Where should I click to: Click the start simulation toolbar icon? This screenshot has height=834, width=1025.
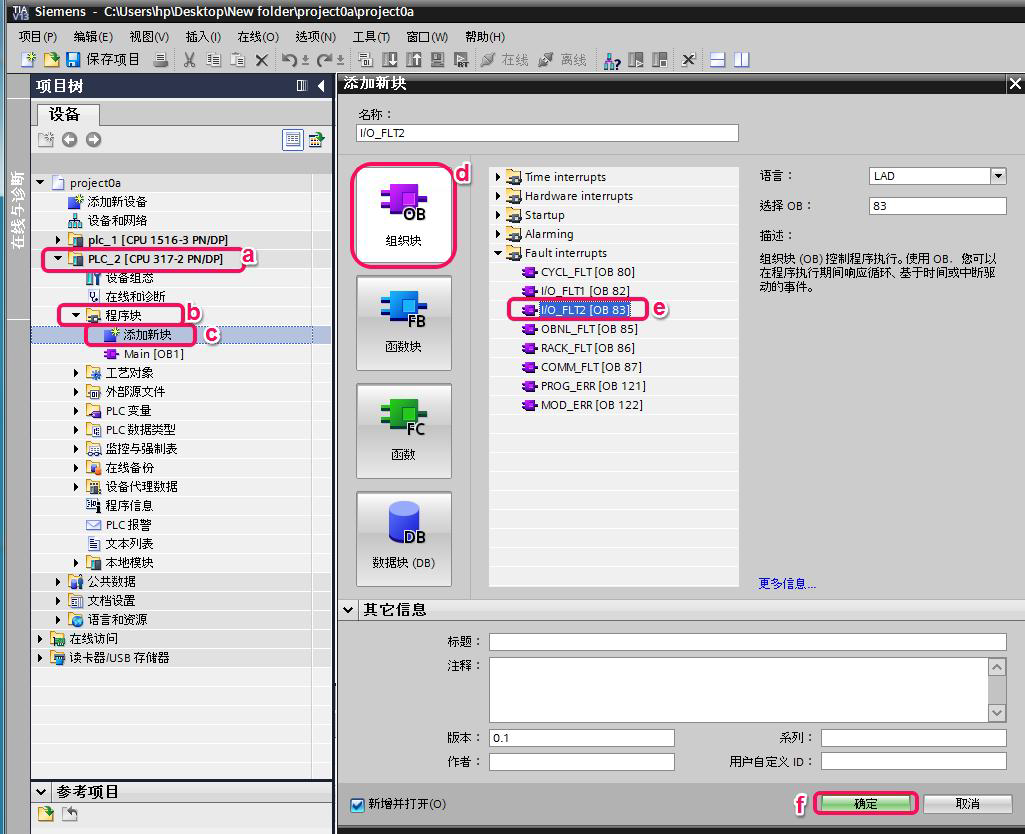click(437, 60)
